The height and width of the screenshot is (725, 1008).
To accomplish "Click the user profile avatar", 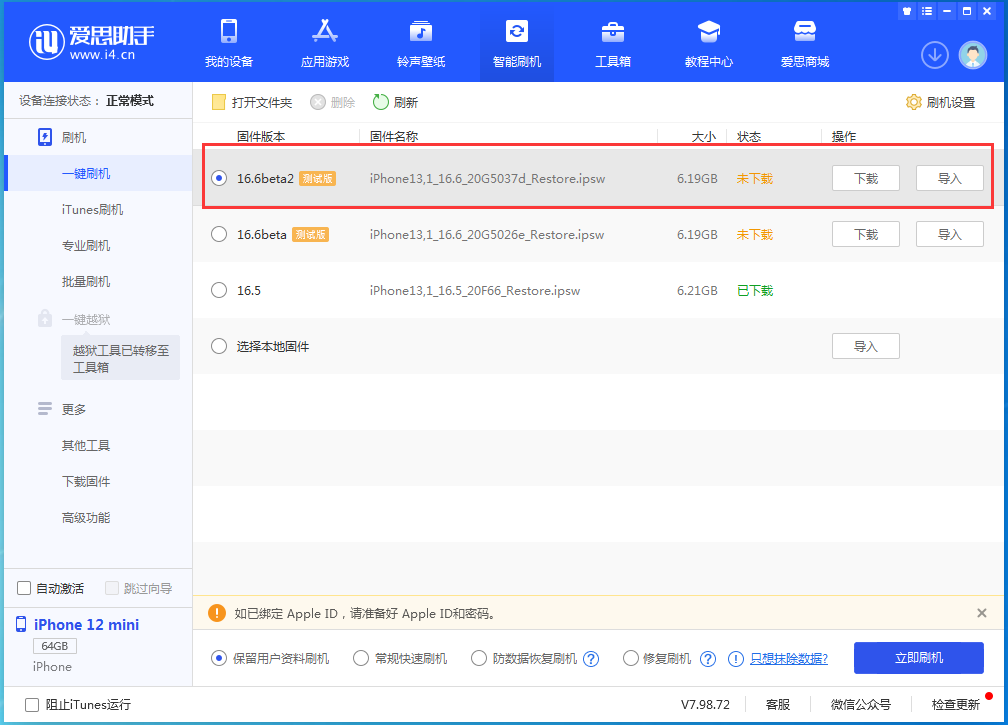I will pos(973,55).
